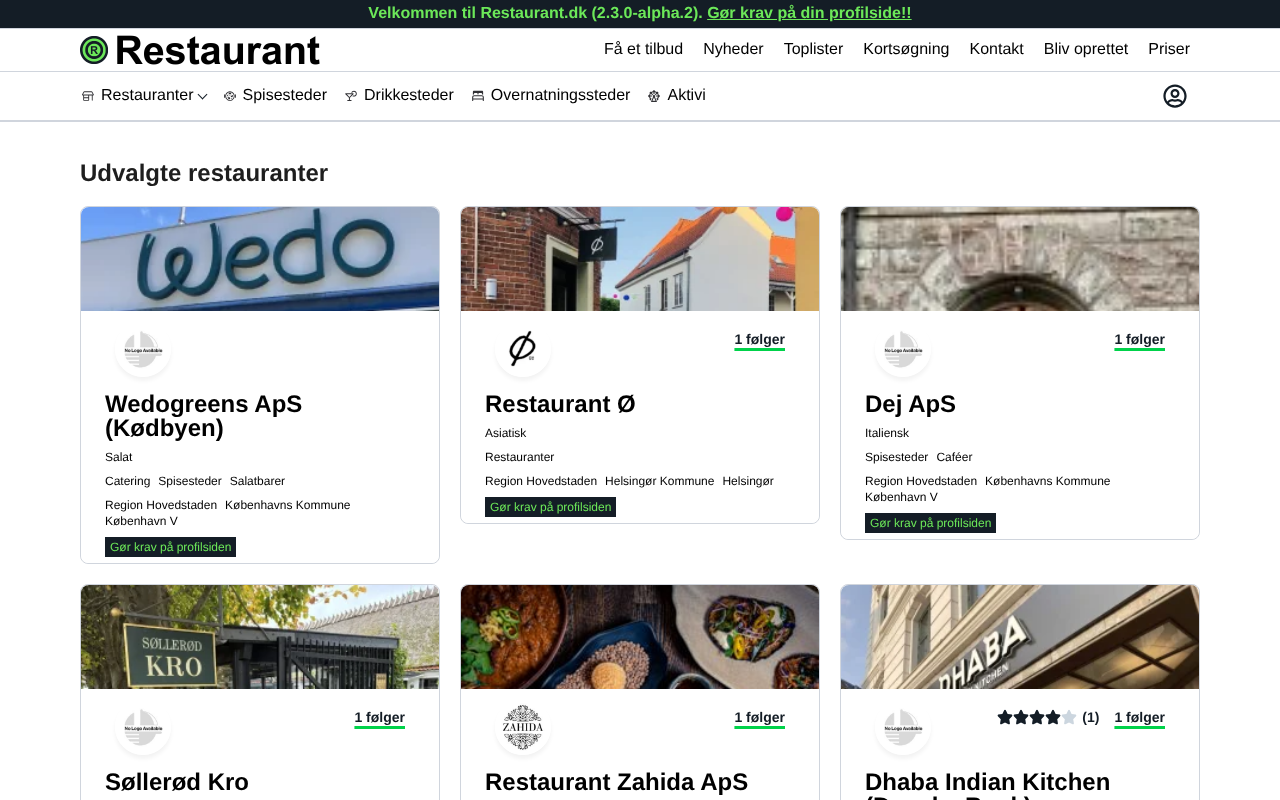This screenshot has width=1280, height=800.
Task: Select the Restauranter tag on Restaurant Ø card
Action: pyautogui.click(x=519, y=457)
